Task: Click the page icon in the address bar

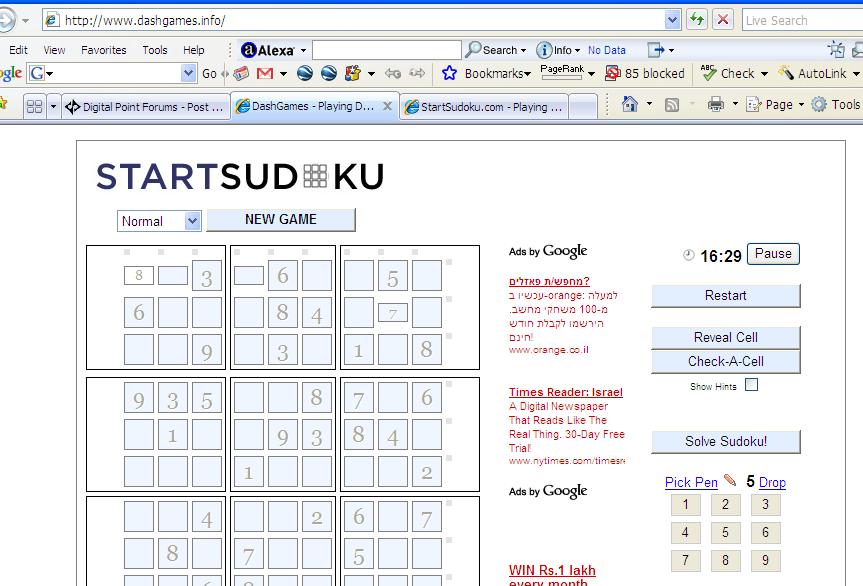Action: [x=52, y=20]
